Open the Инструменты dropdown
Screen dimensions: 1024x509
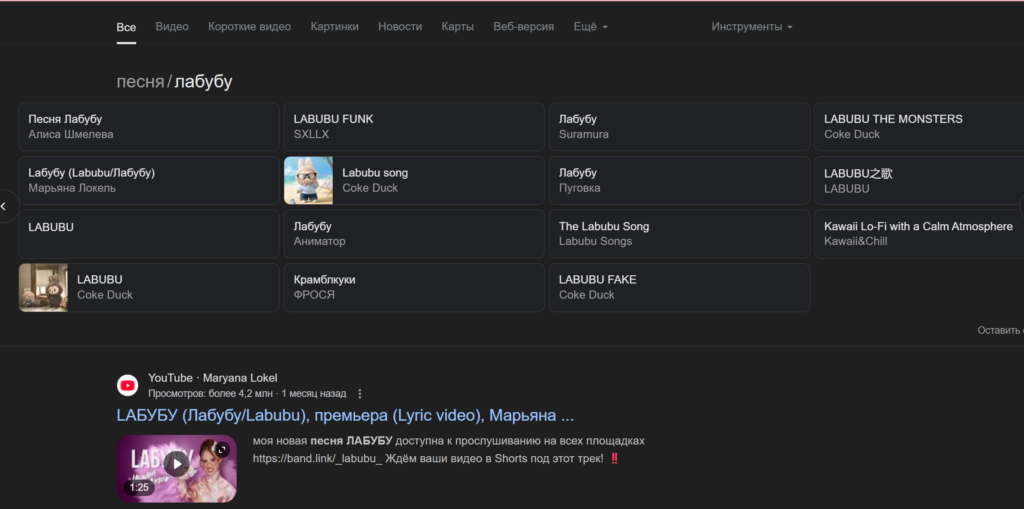tap(752, 27)
